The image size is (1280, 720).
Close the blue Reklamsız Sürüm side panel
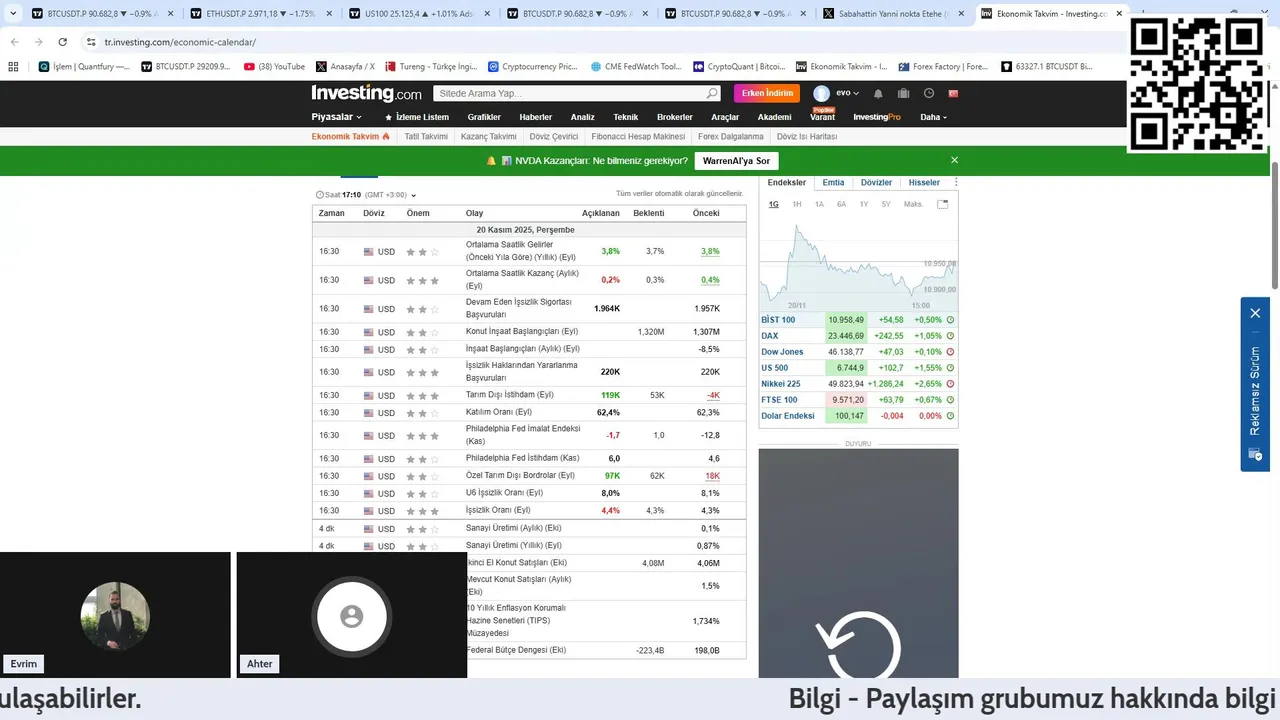tap(1255, 313)
